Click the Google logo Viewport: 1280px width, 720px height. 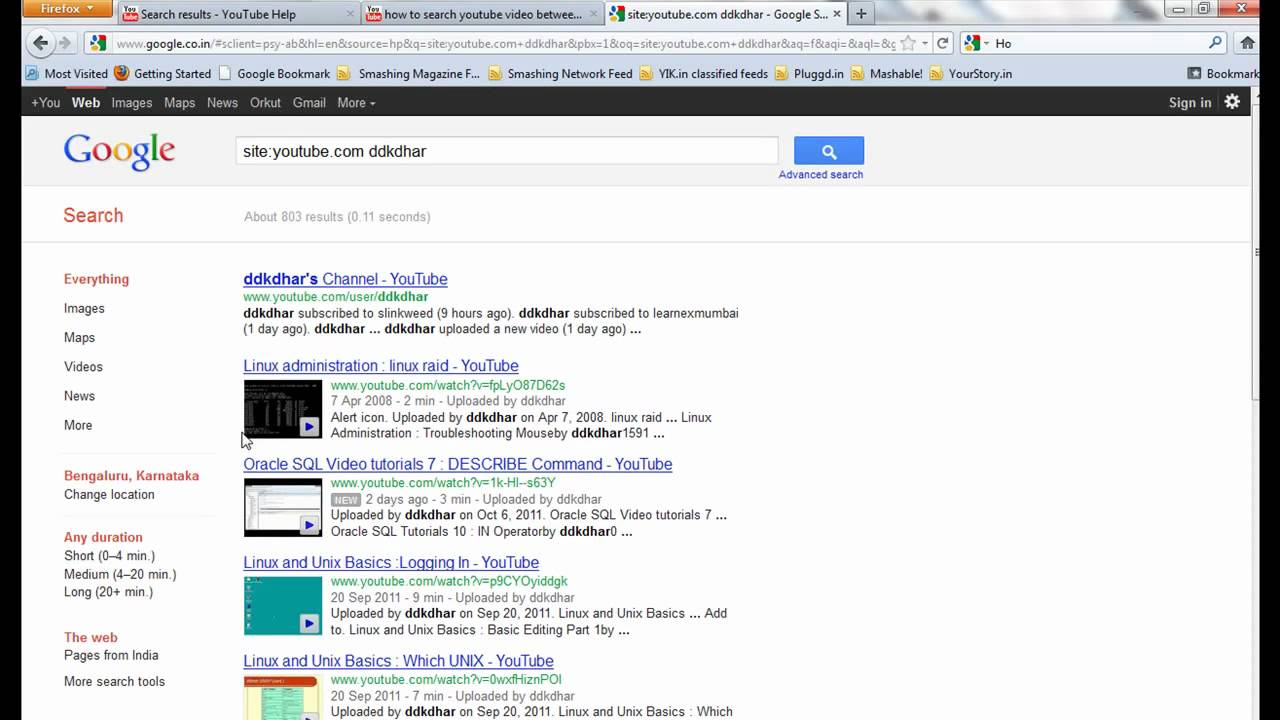pyautogui.click(x=119, y=152)
